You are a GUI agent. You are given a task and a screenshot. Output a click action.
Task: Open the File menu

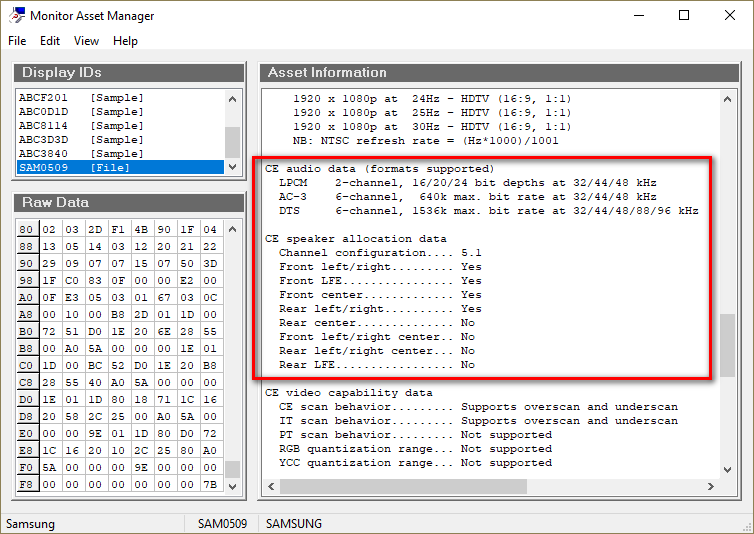click(17, 41)
